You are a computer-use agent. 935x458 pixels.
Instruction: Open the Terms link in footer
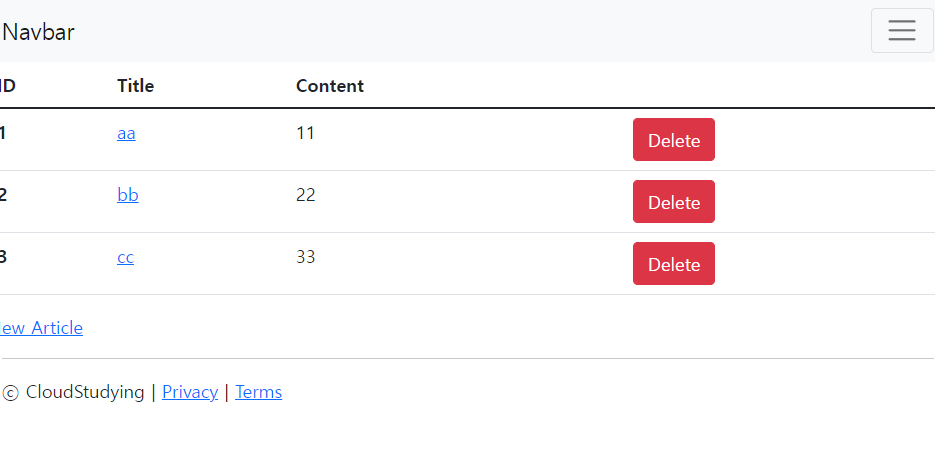pos(259,392)
